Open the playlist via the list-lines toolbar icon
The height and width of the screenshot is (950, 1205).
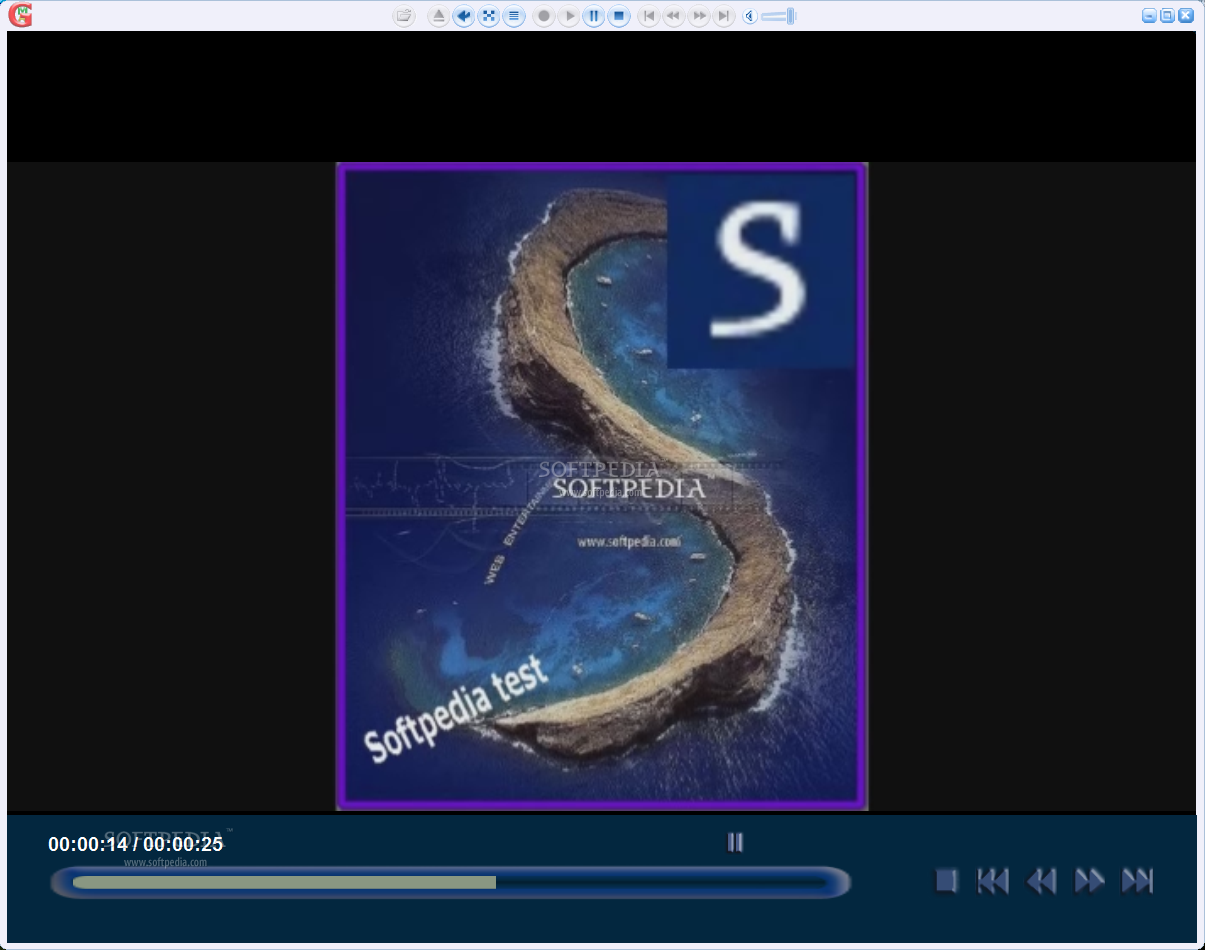coord(514,16)
